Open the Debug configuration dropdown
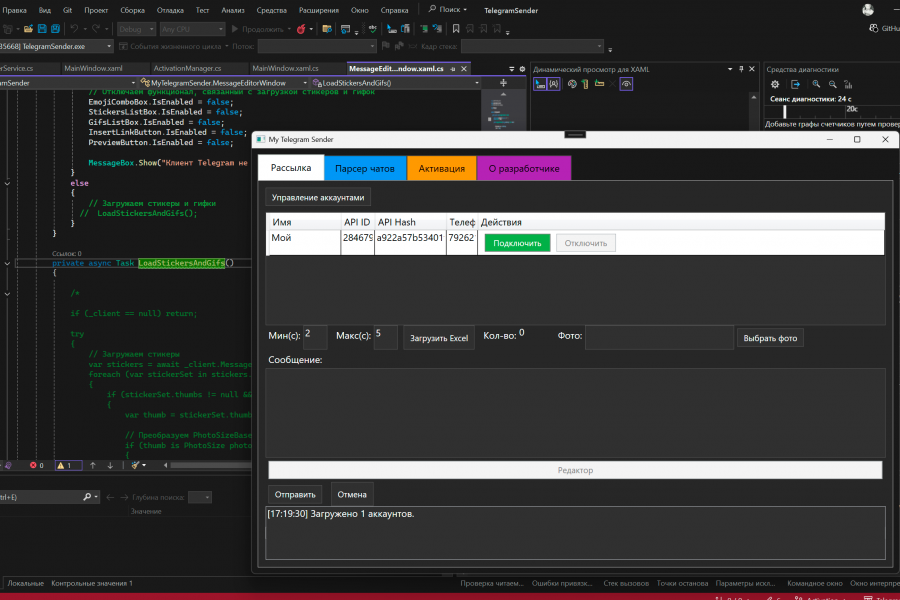900x600 pixels. tap(137, 29)
